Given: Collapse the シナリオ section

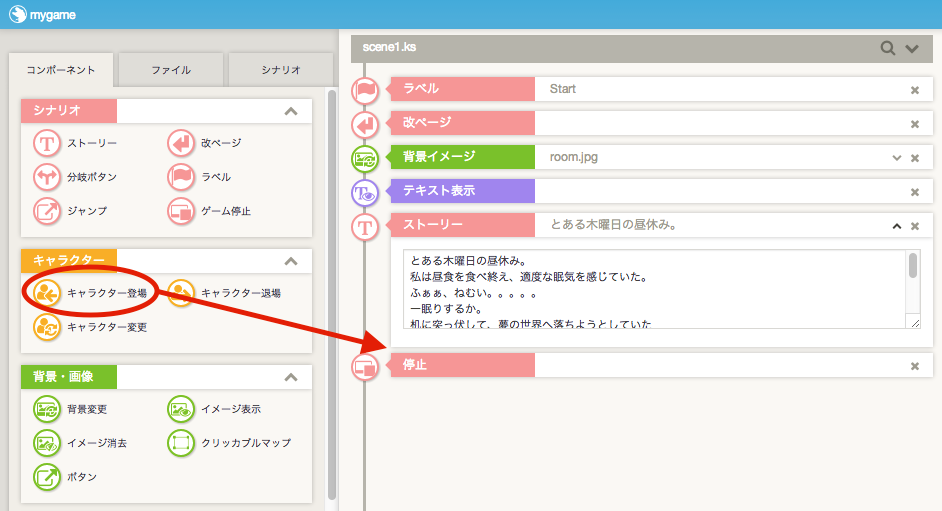Looking at the screenshot, I should [291, 111].
